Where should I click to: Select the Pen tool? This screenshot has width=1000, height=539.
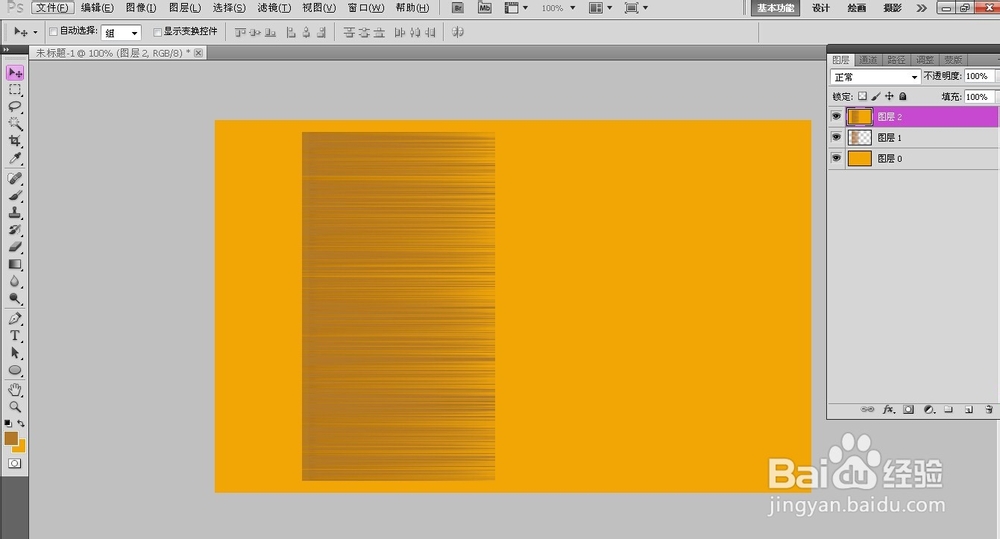[x=15, y=318]
